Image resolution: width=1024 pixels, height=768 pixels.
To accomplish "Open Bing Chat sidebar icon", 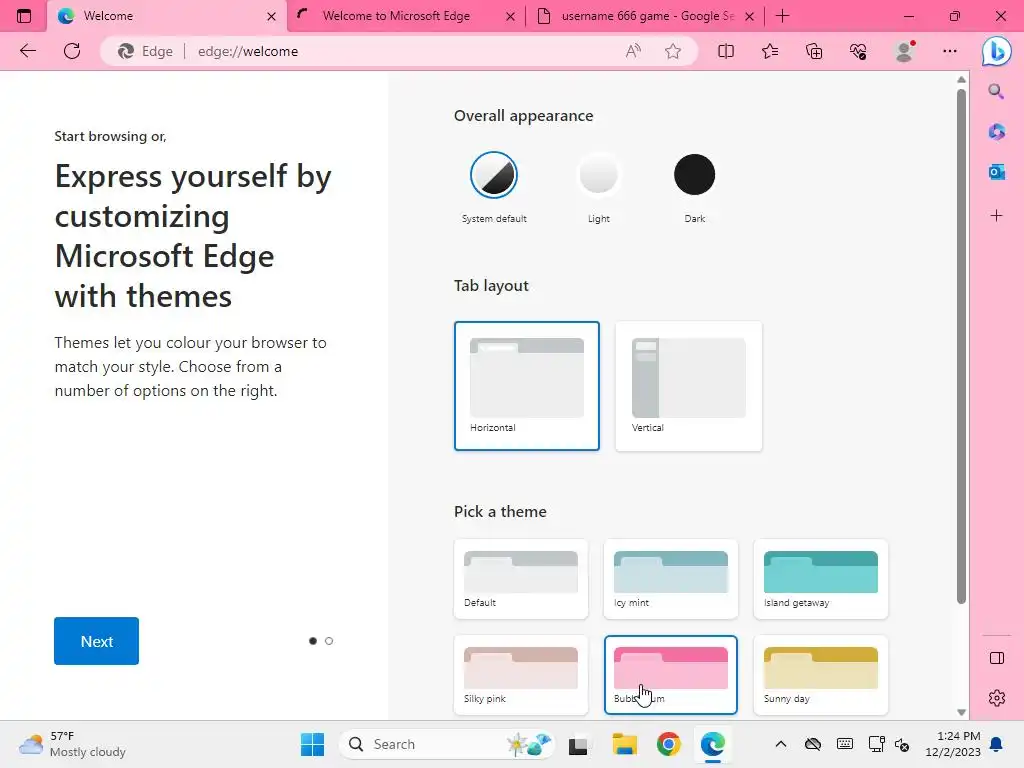I will click(x=997, y=51).
